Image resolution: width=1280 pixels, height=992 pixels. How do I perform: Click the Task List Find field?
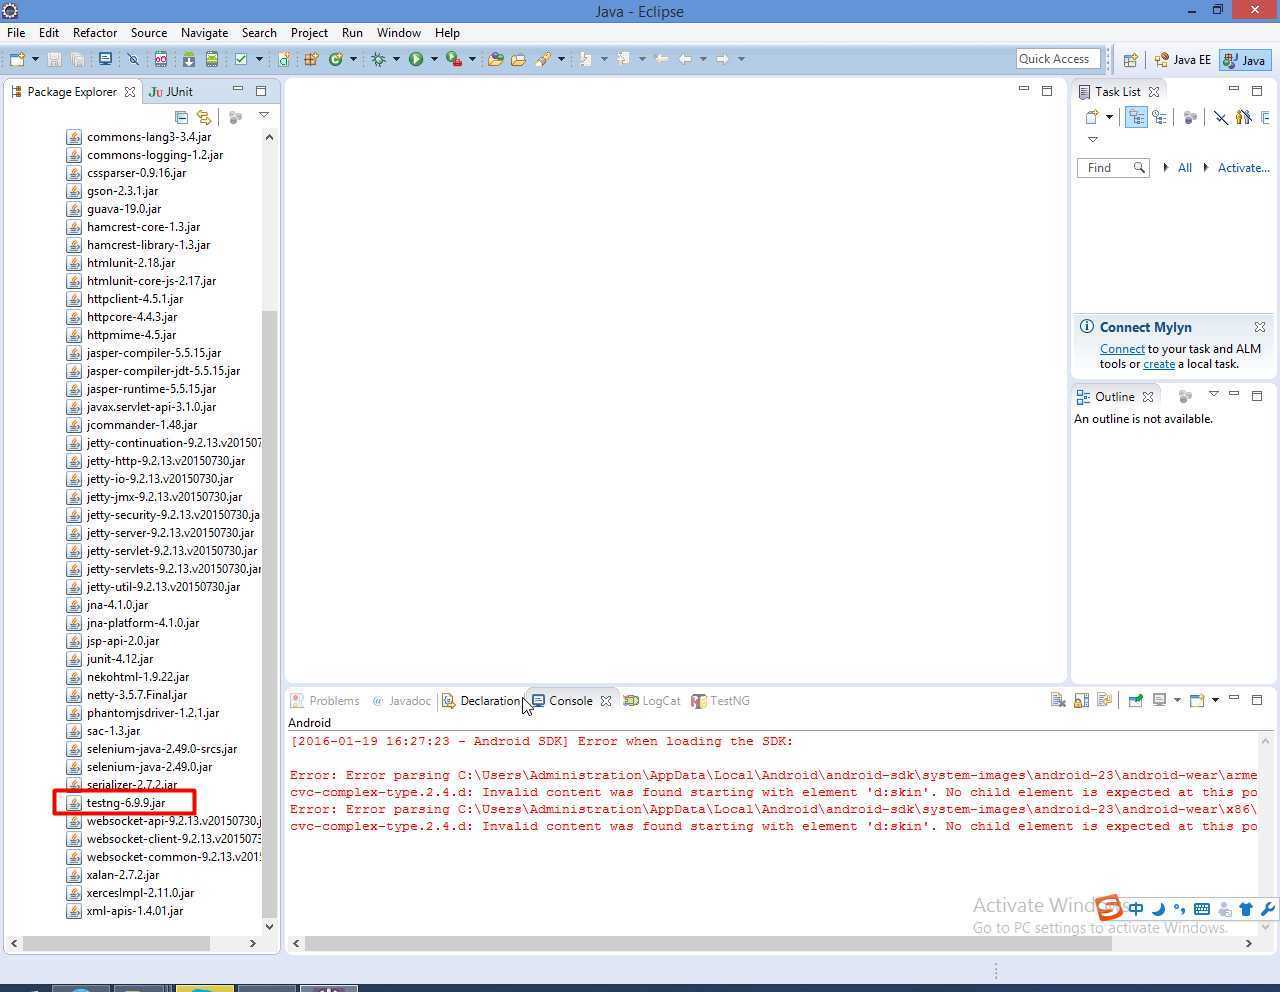1113,168
